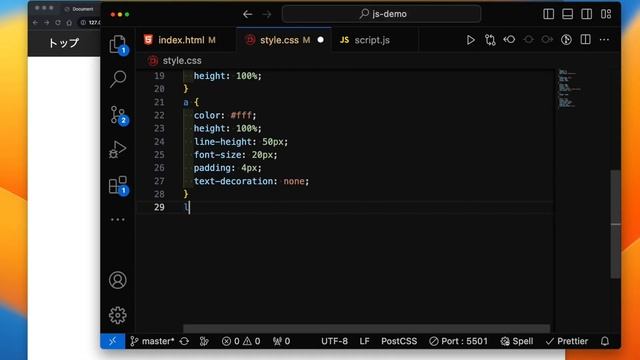Click text-decoration: none on line 27
The height and width of the screenshot is (360, 640).
pos(250,181)
